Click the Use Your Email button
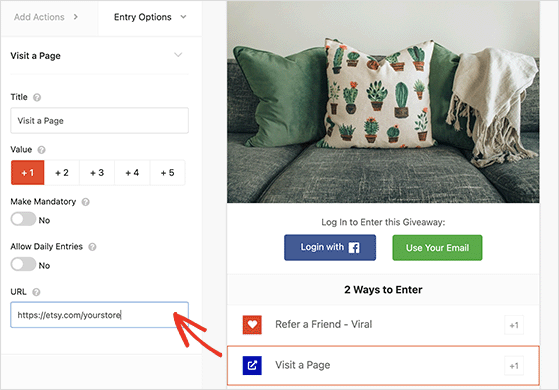This screenshot has width=559, height=390. tap(437, 248)
